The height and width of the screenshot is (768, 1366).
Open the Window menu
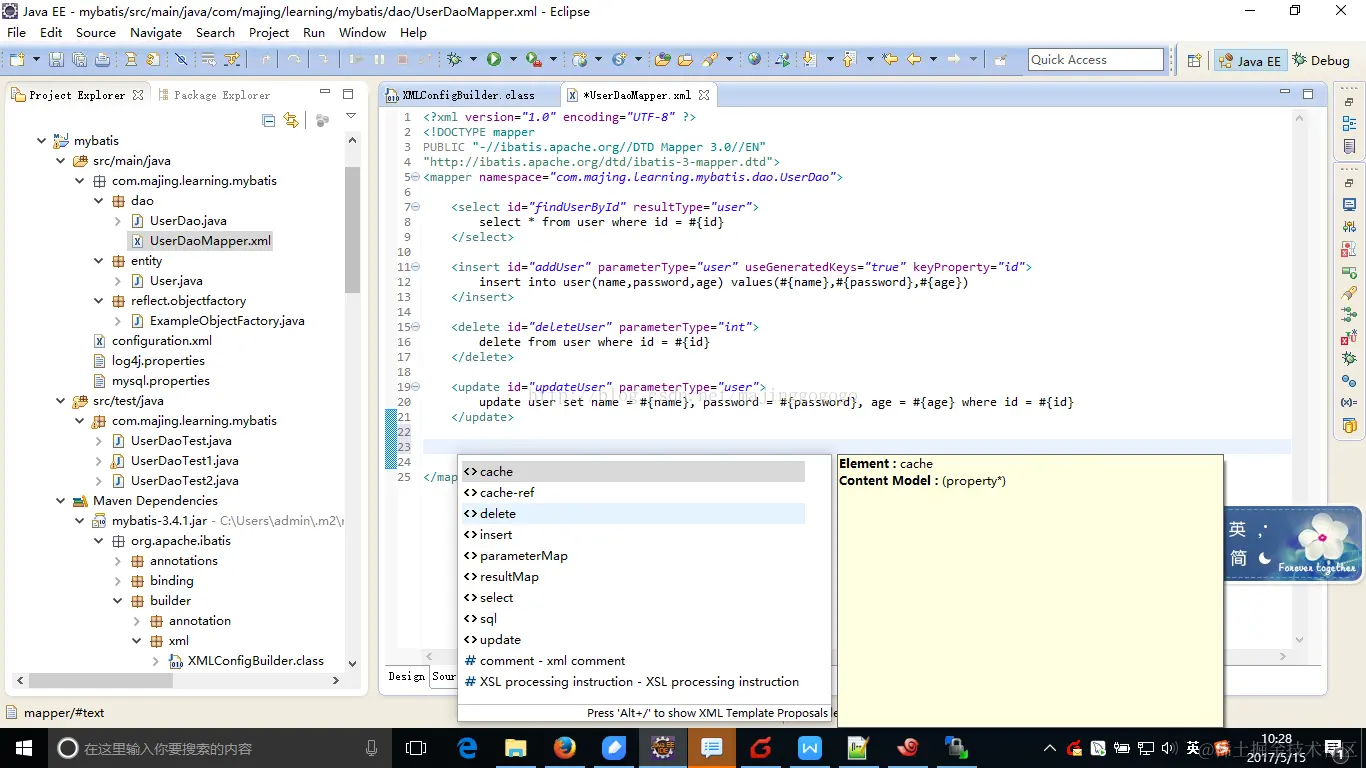362,32
